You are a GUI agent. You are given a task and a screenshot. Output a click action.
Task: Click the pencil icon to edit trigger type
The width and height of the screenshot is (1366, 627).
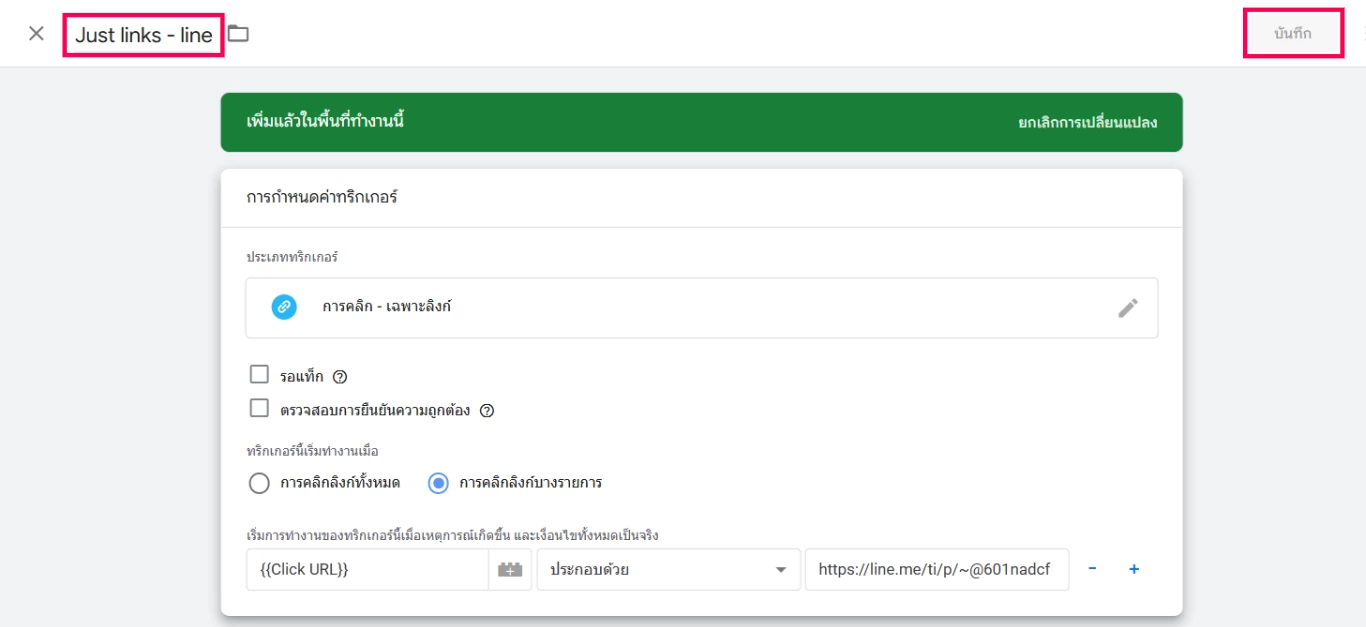point(1127,308)
